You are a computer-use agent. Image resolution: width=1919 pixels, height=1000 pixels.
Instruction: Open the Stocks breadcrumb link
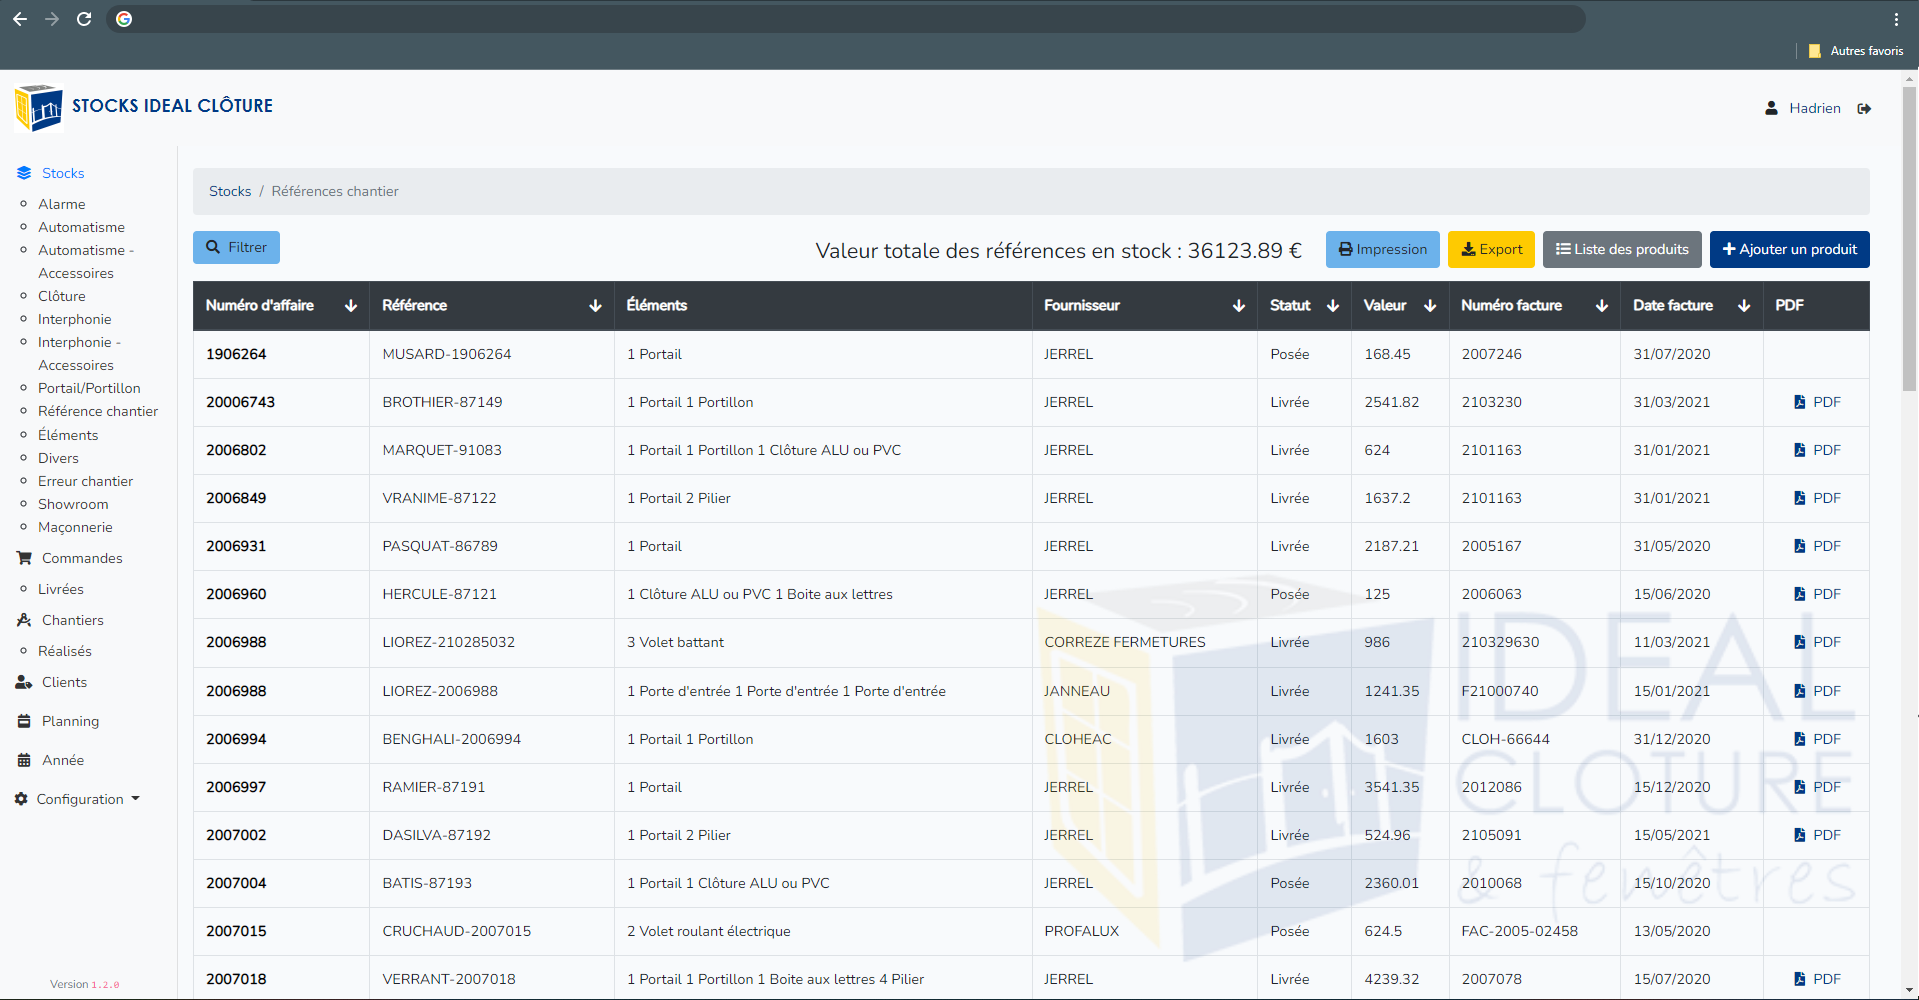pos(229,191)
